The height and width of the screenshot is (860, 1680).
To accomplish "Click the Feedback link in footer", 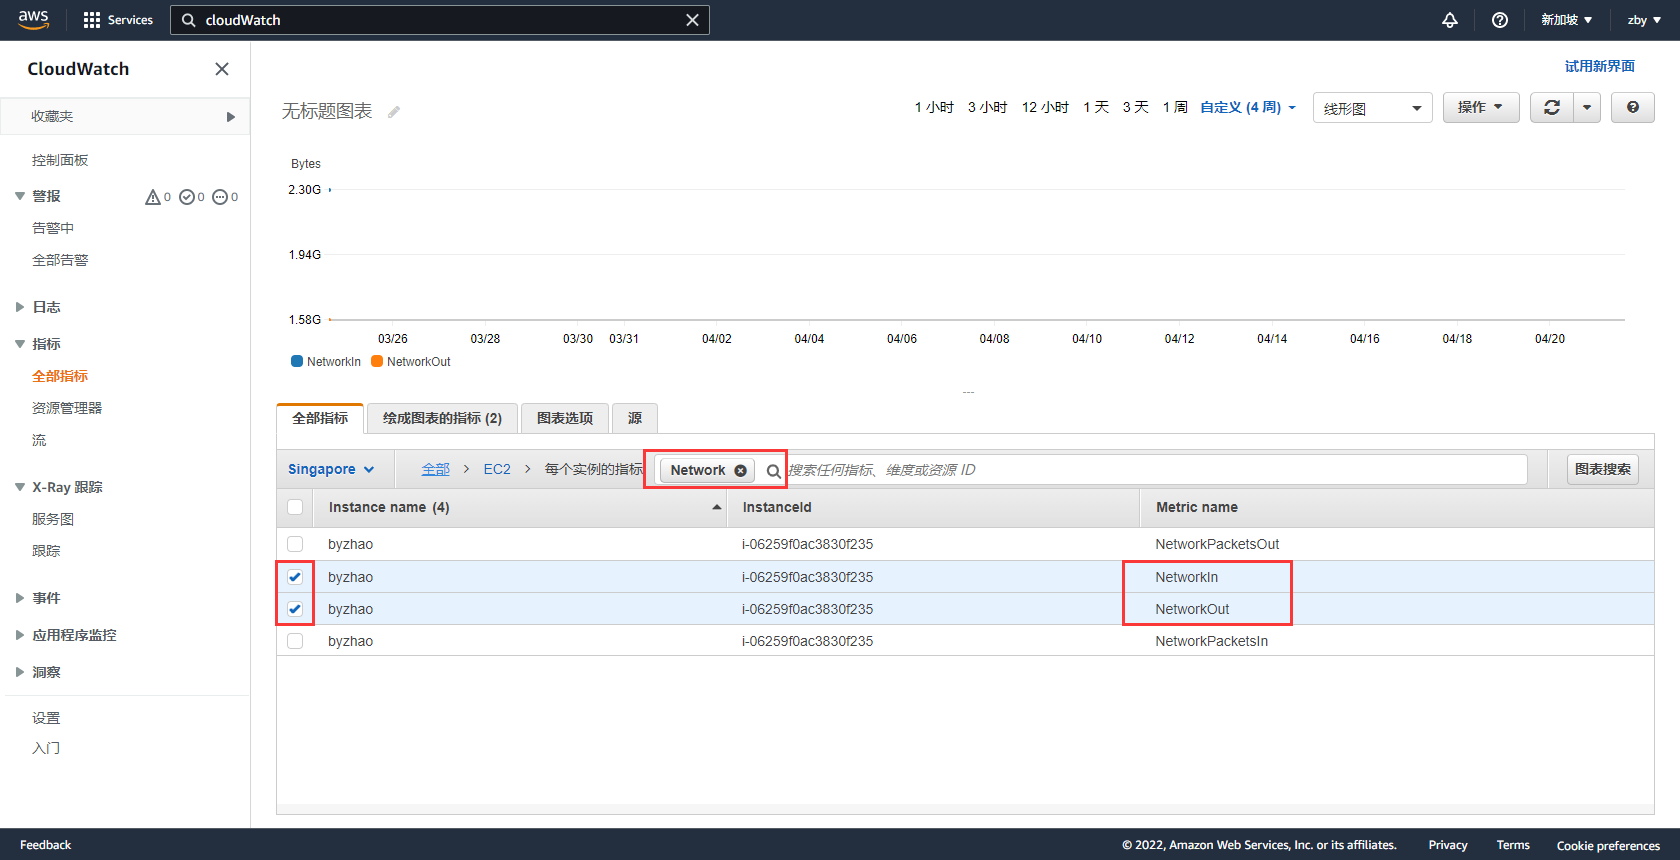I will click(46, 845).
